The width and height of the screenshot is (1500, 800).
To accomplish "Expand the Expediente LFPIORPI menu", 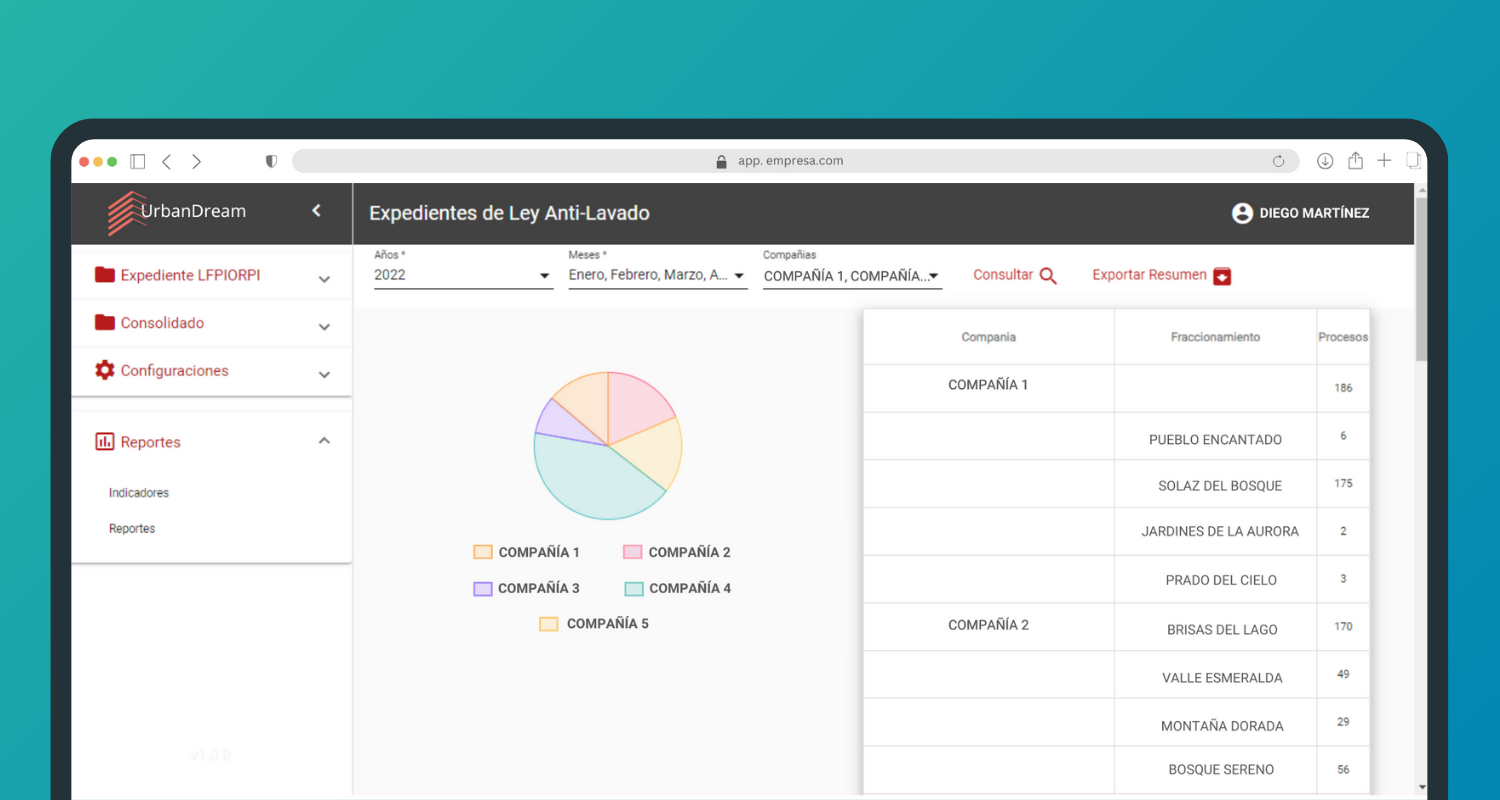I will (x=212, y=276).
